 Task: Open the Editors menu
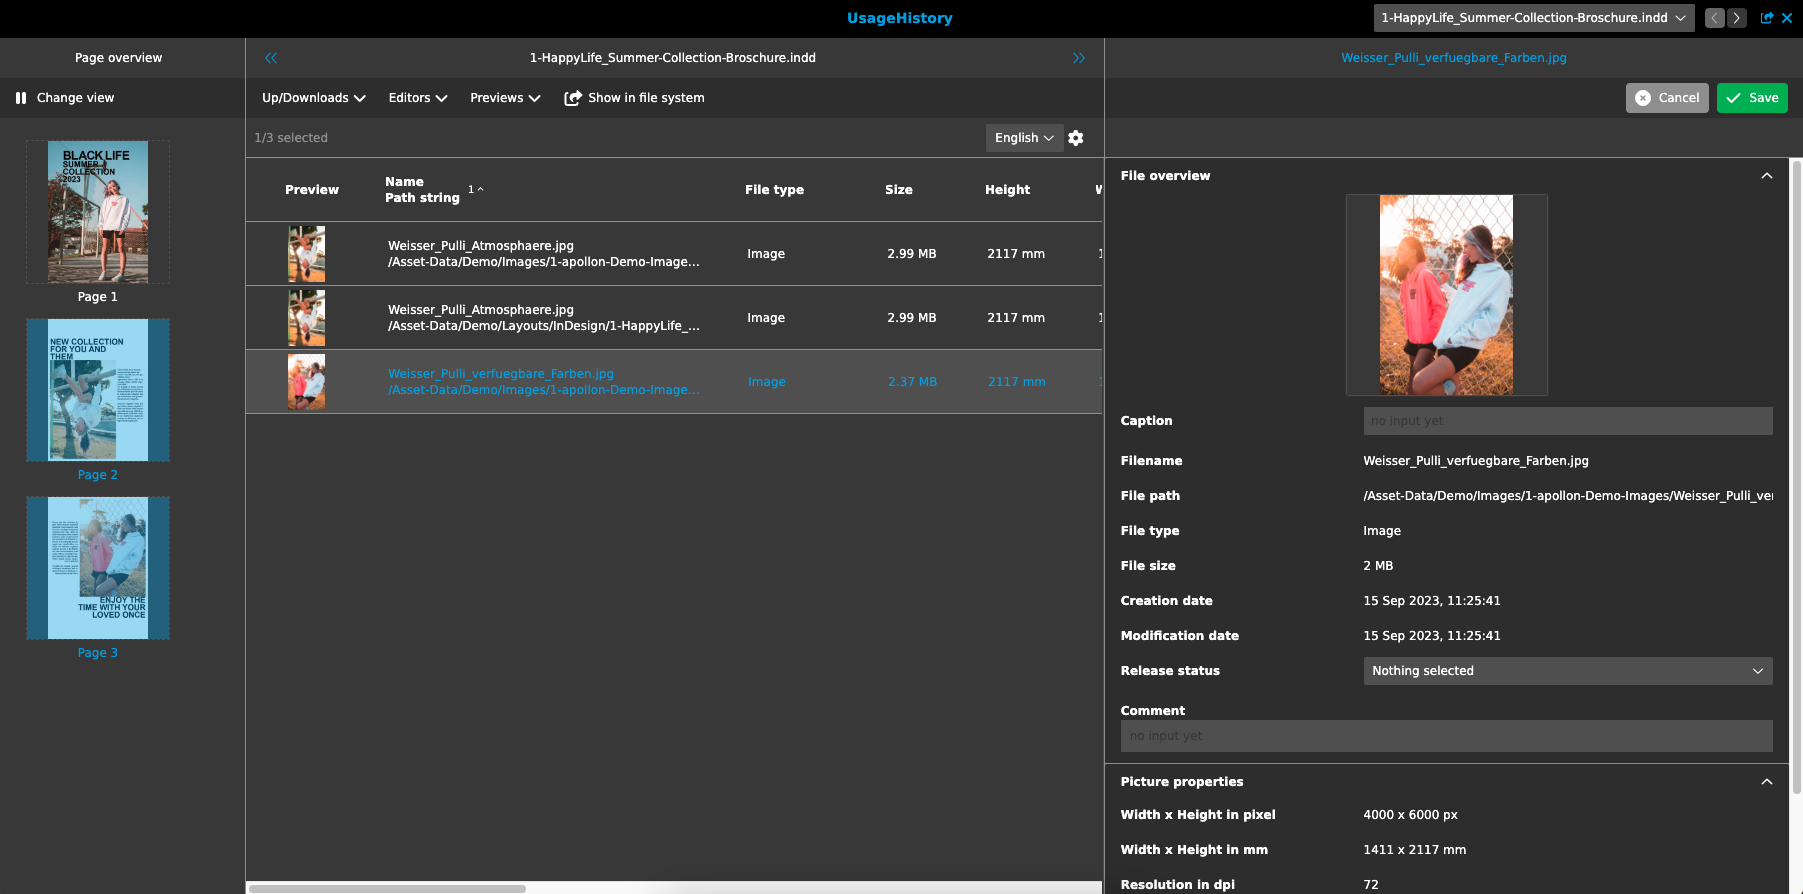point(417,98)
